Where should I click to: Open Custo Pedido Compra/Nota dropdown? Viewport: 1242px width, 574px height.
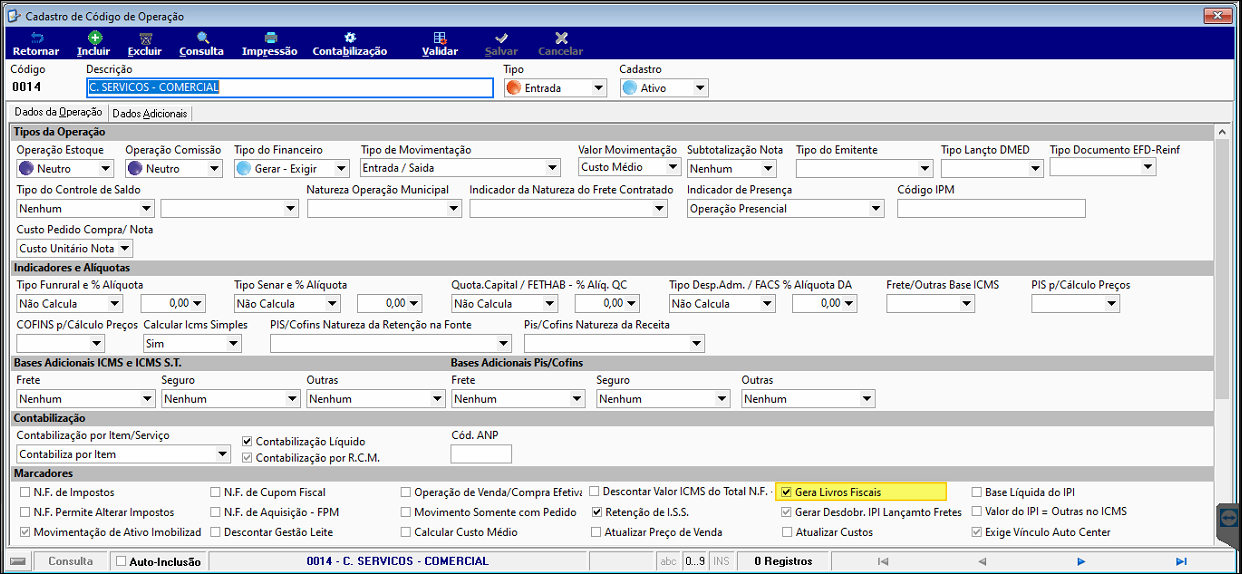(124, 248)
